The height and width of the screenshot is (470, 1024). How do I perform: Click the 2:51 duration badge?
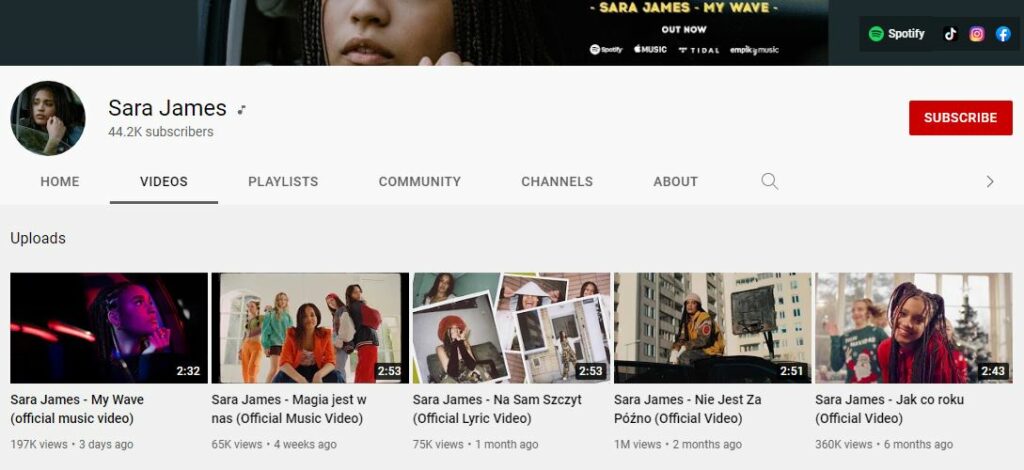(x=792, y=371)
